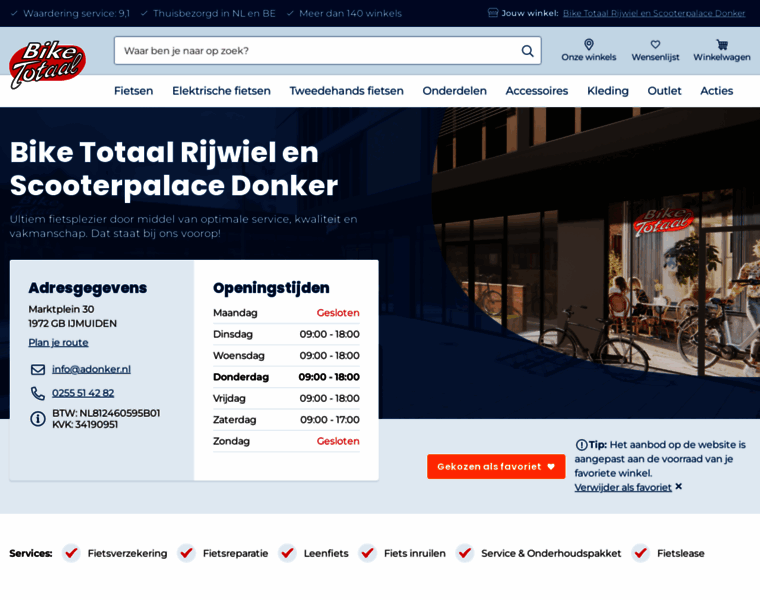Click the Service & Onderhoudspakket checkmark icon
Screen dimensions: 760x600
coord(465,553)
